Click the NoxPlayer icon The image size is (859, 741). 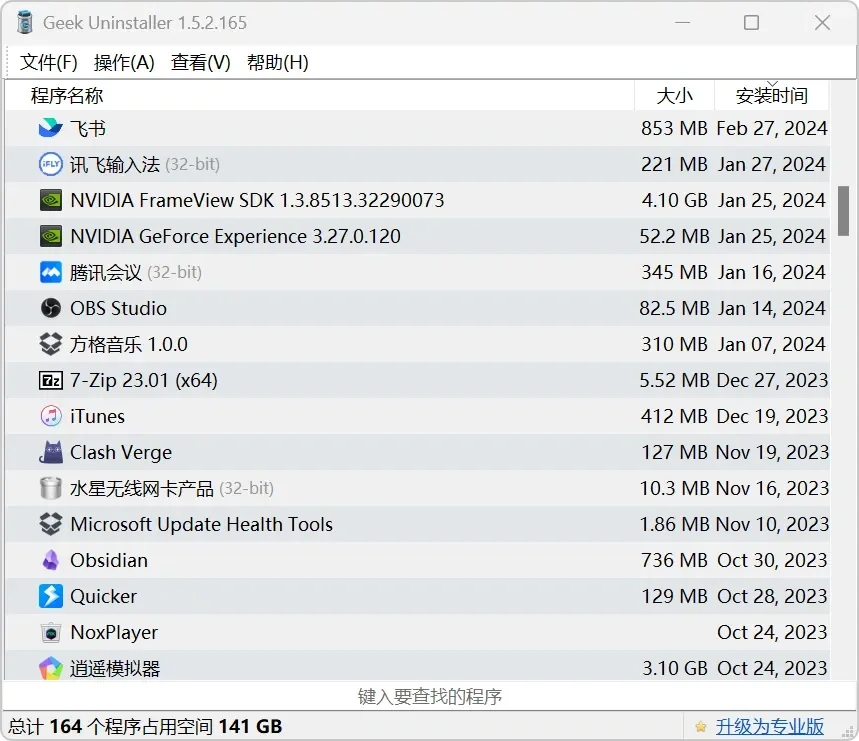(x=50, y=633)
